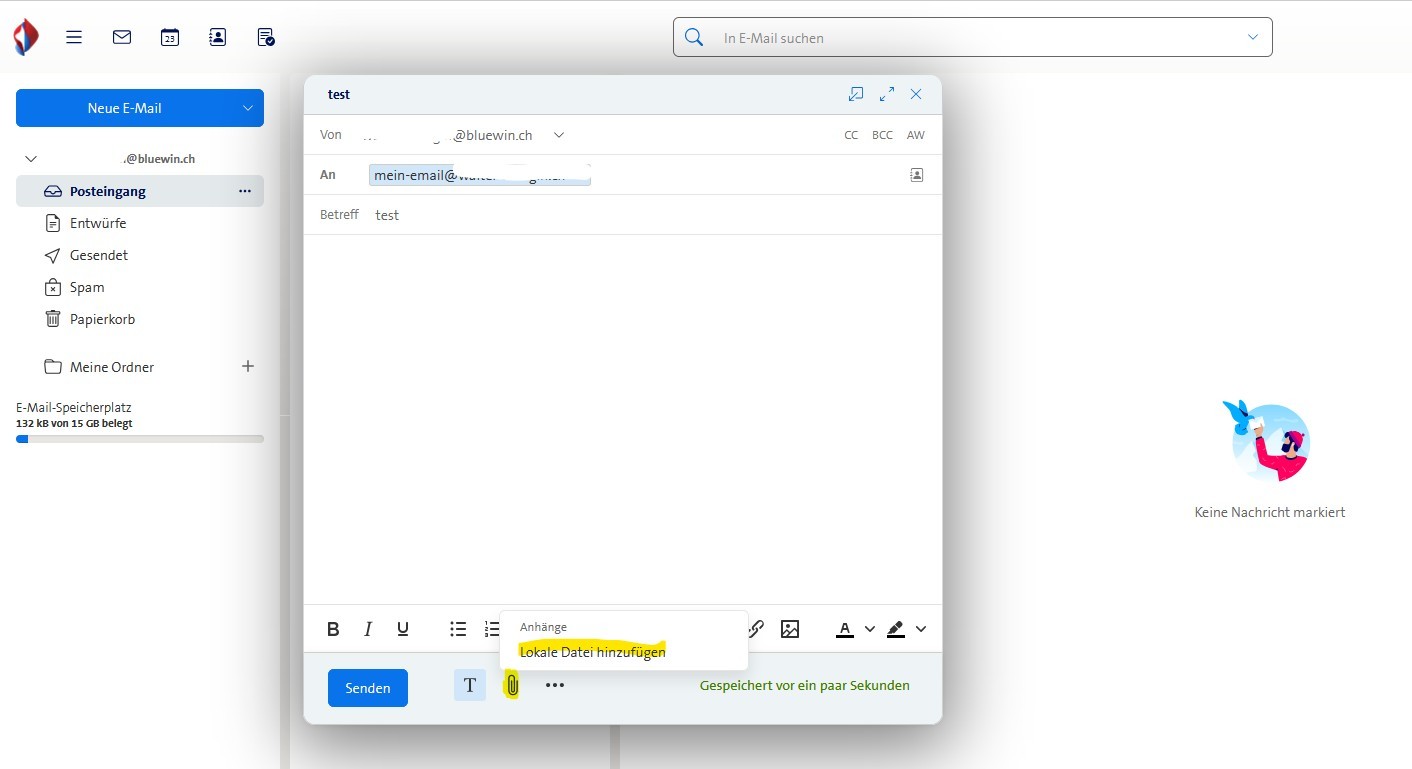
Task: Click the paperclip attachment icon
Action: (511, 686)
